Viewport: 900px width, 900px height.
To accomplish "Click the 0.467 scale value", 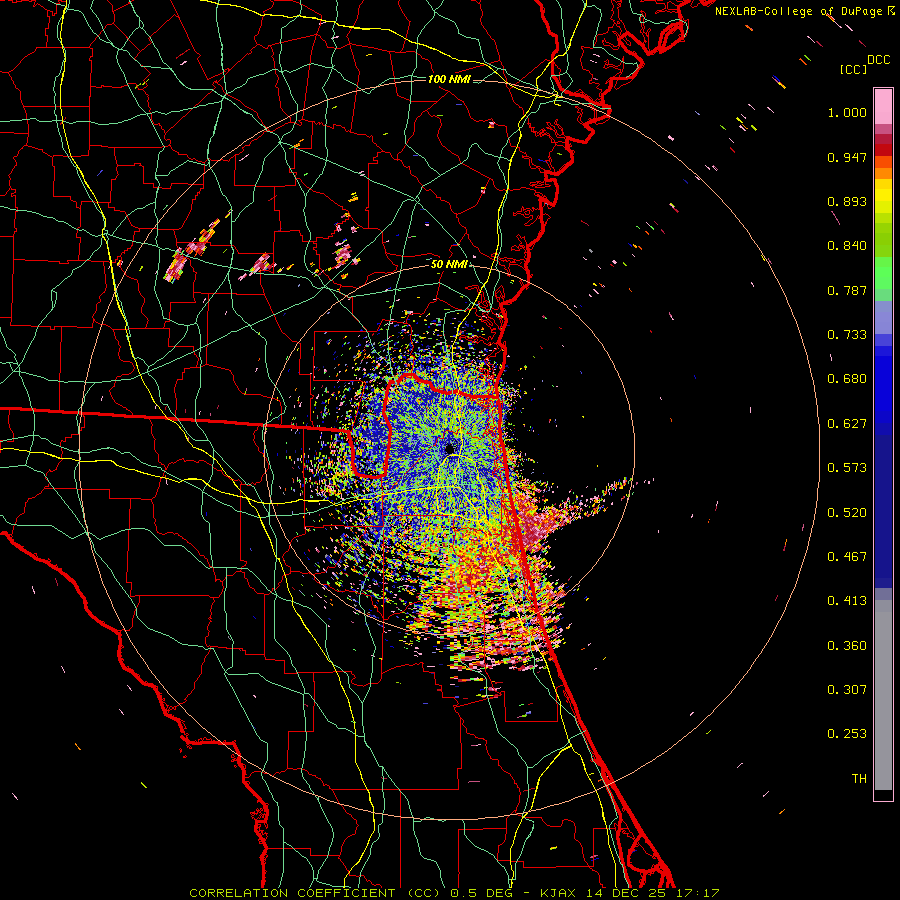I will [847, 557].
